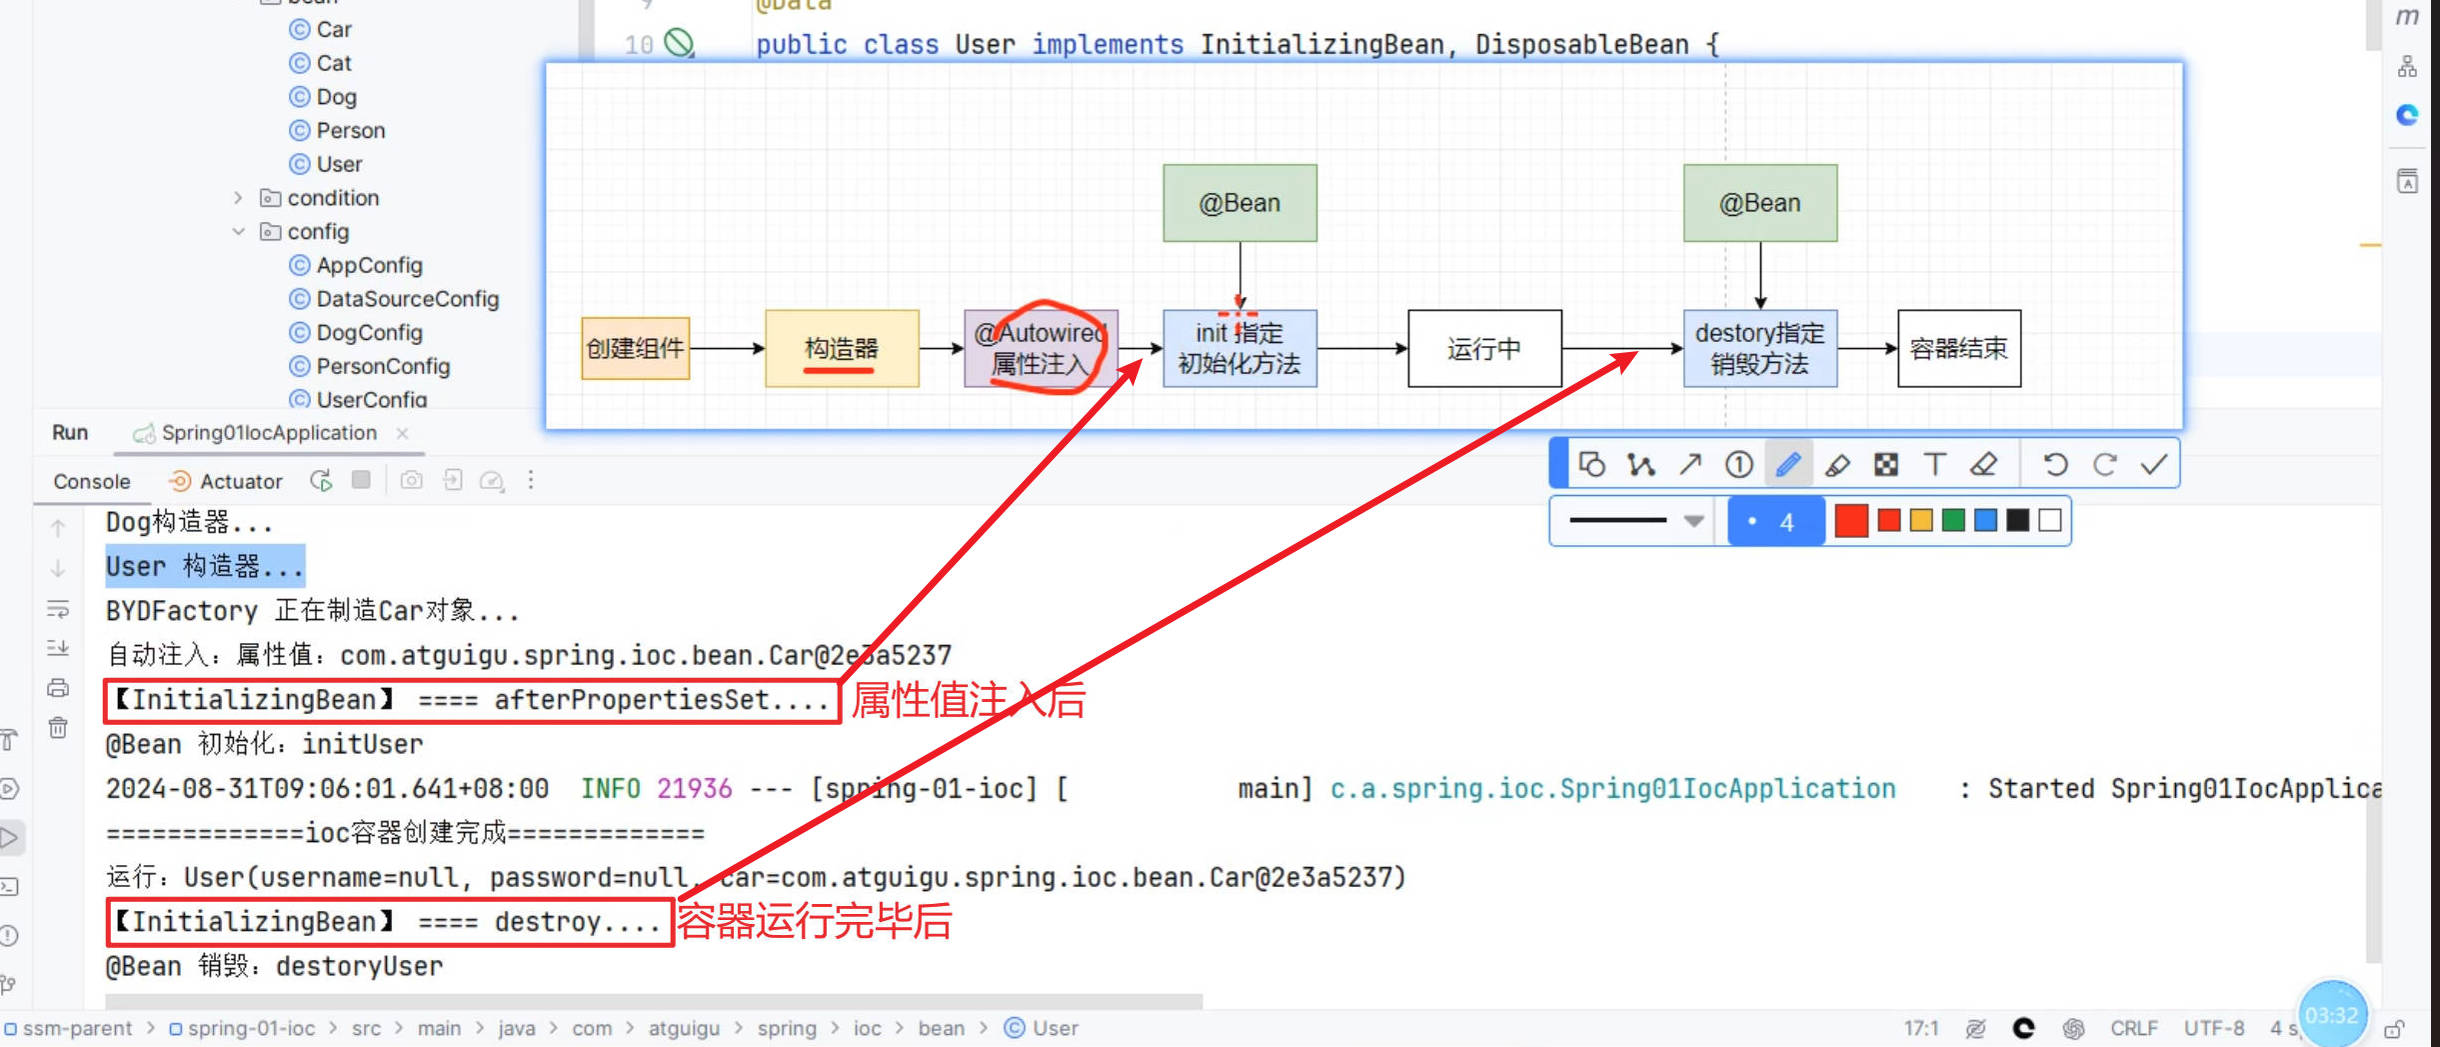The image size is (2440, 1047).
Task: Select the text annotation tool
Action: click(1934, 464)
